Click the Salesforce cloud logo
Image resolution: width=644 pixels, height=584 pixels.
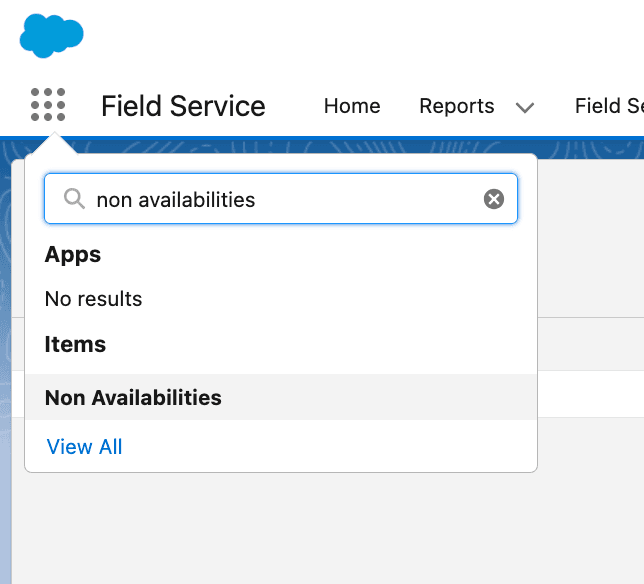[52, 36]
